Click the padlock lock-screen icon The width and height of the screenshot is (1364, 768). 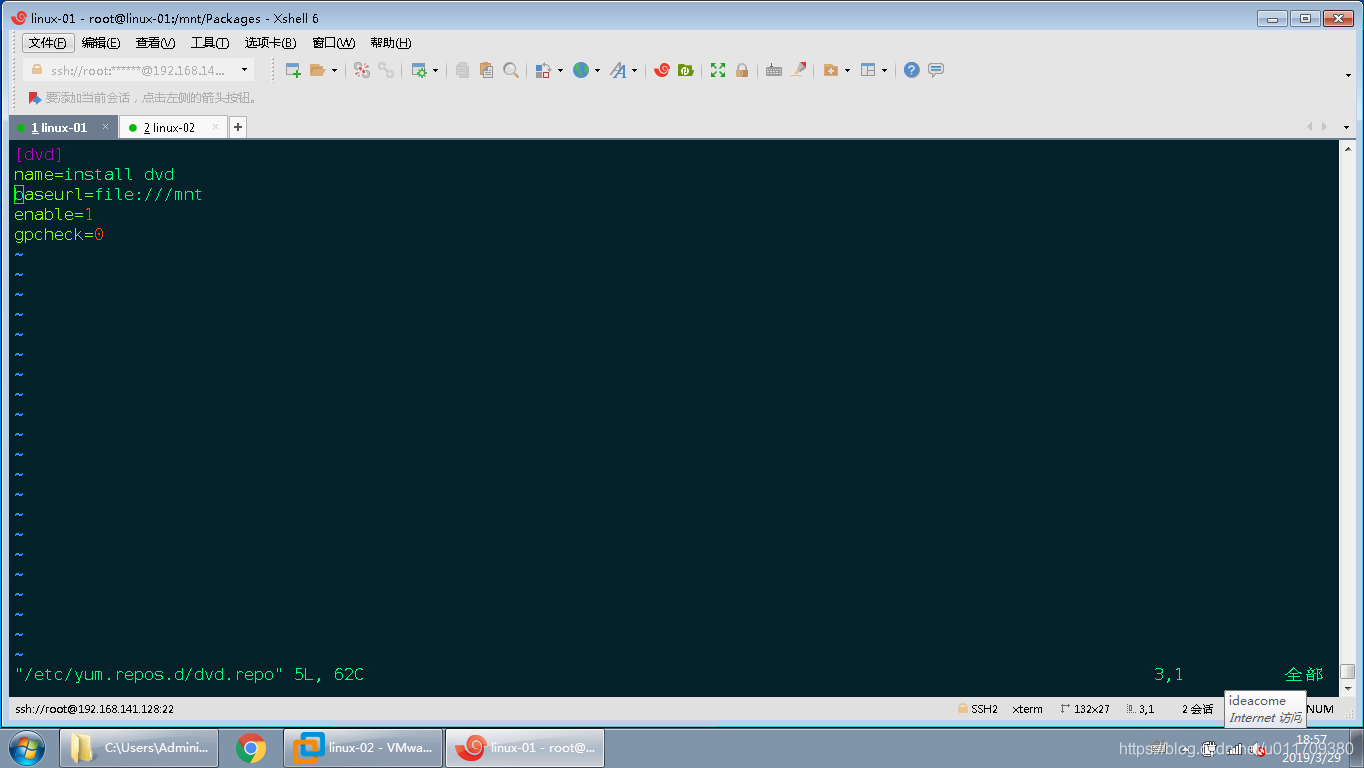coord(742,70)
